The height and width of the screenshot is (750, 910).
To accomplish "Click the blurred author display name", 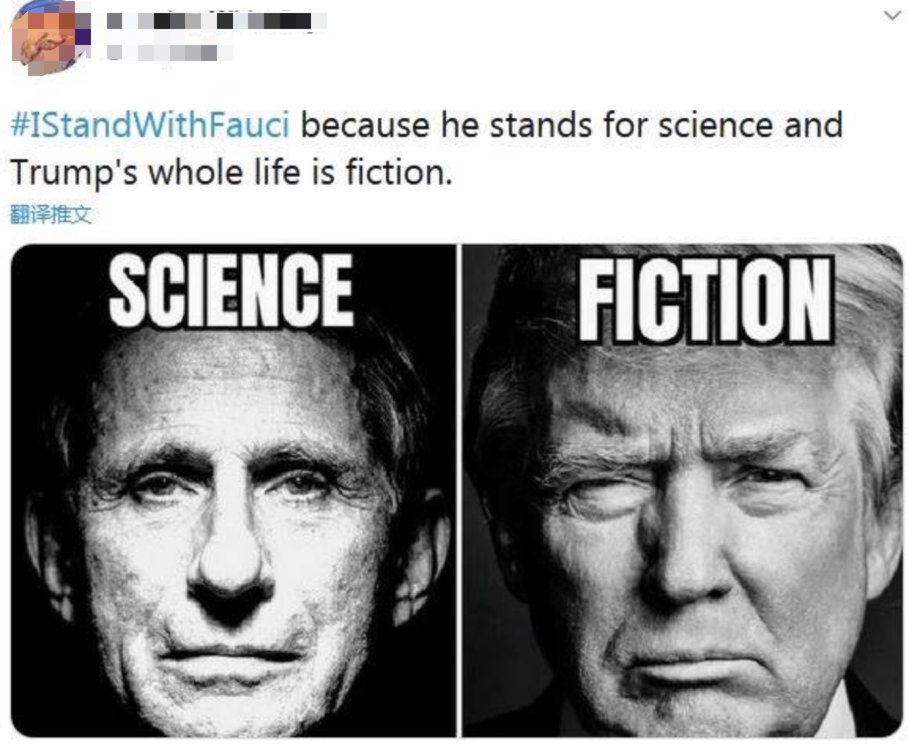I will click(215, 20).
